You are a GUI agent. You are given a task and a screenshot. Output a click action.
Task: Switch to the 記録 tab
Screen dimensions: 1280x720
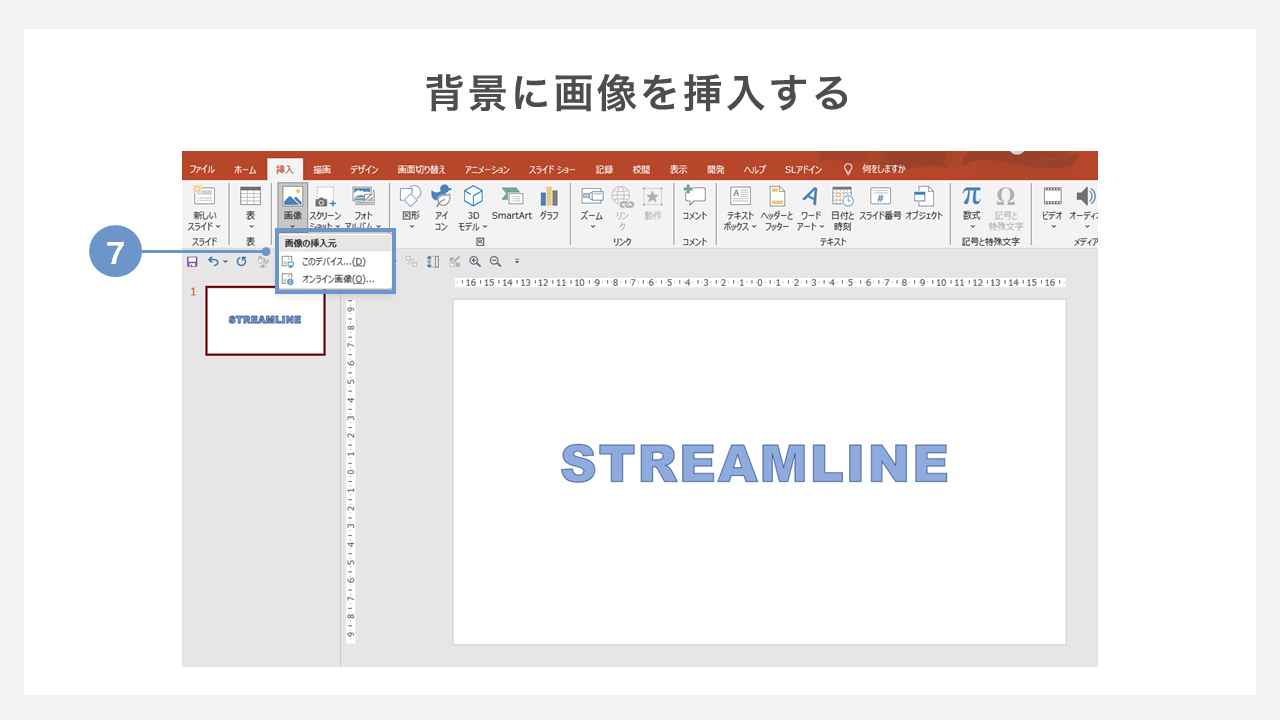click(x=604, y=169)
